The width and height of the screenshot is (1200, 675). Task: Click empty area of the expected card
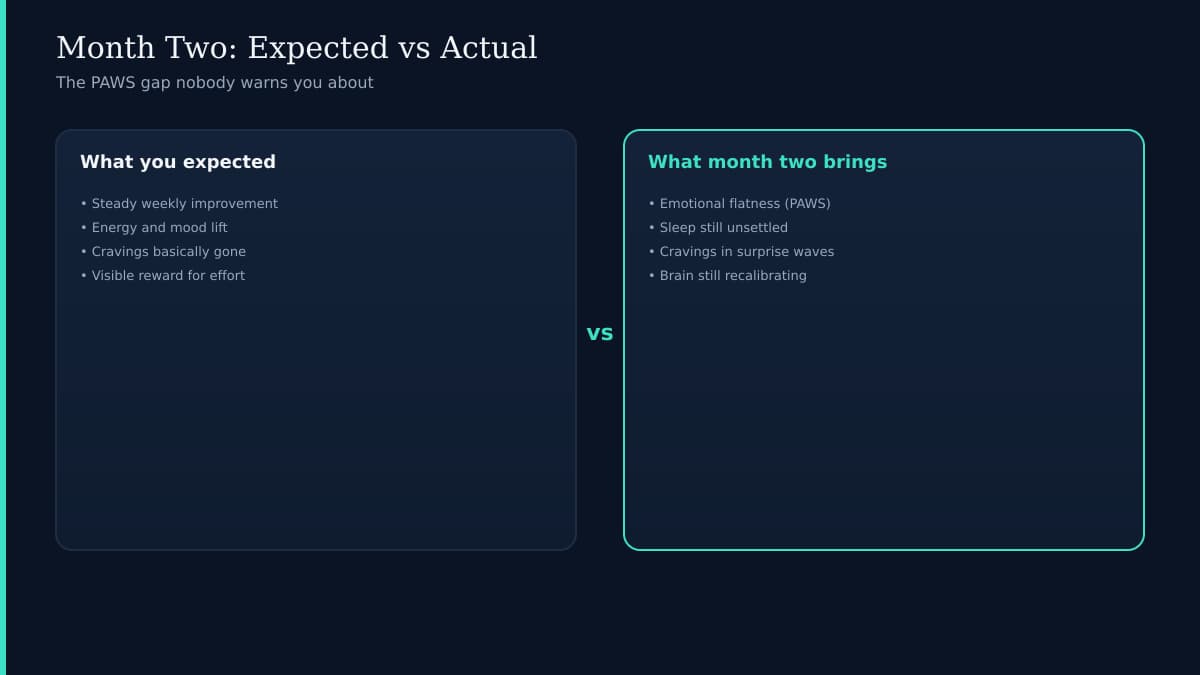tap(316, 420)
